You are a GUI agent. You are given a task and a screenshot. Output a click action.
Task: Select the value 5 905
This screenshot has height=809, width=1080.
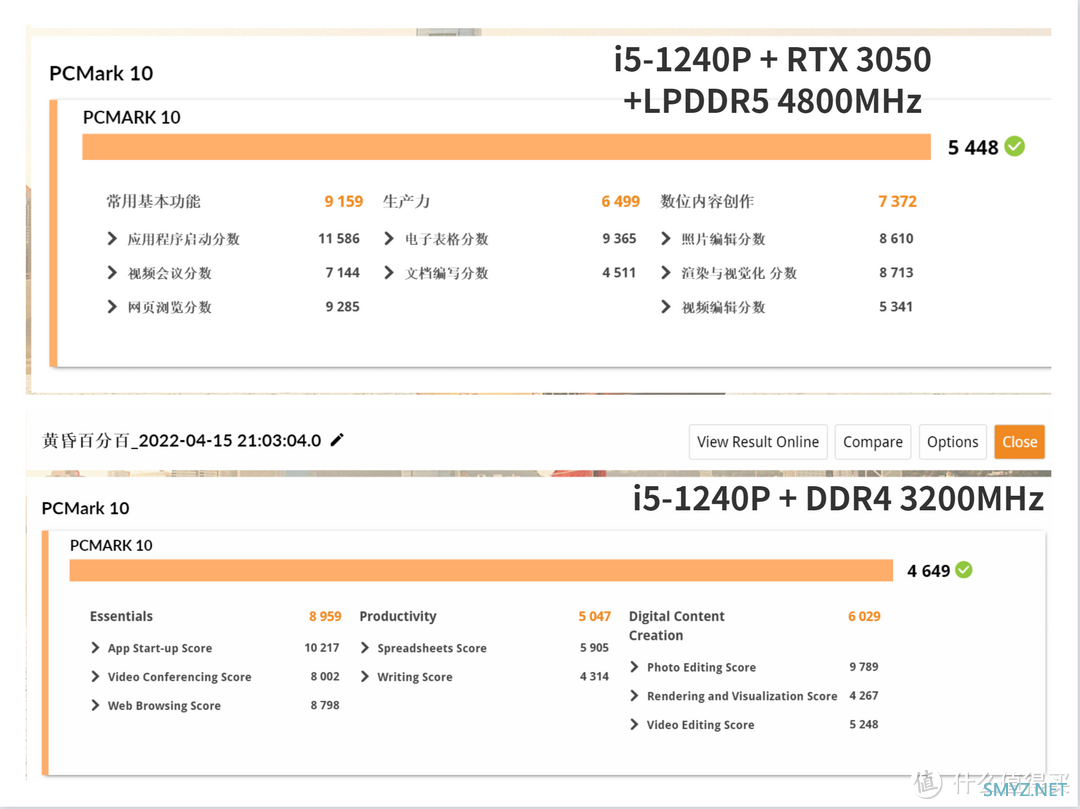pyautogui.click(x=594, y=647)
